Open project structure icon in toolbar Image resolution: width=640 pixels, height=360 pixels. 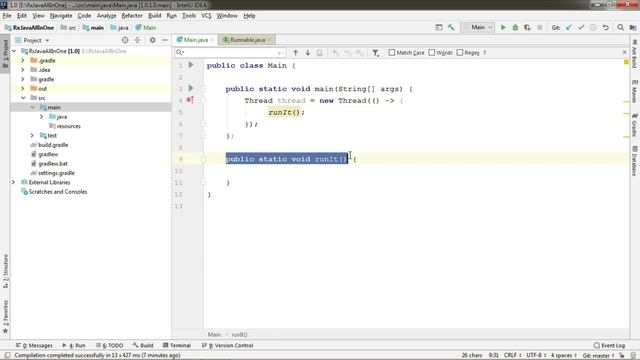tap(633, 27)
